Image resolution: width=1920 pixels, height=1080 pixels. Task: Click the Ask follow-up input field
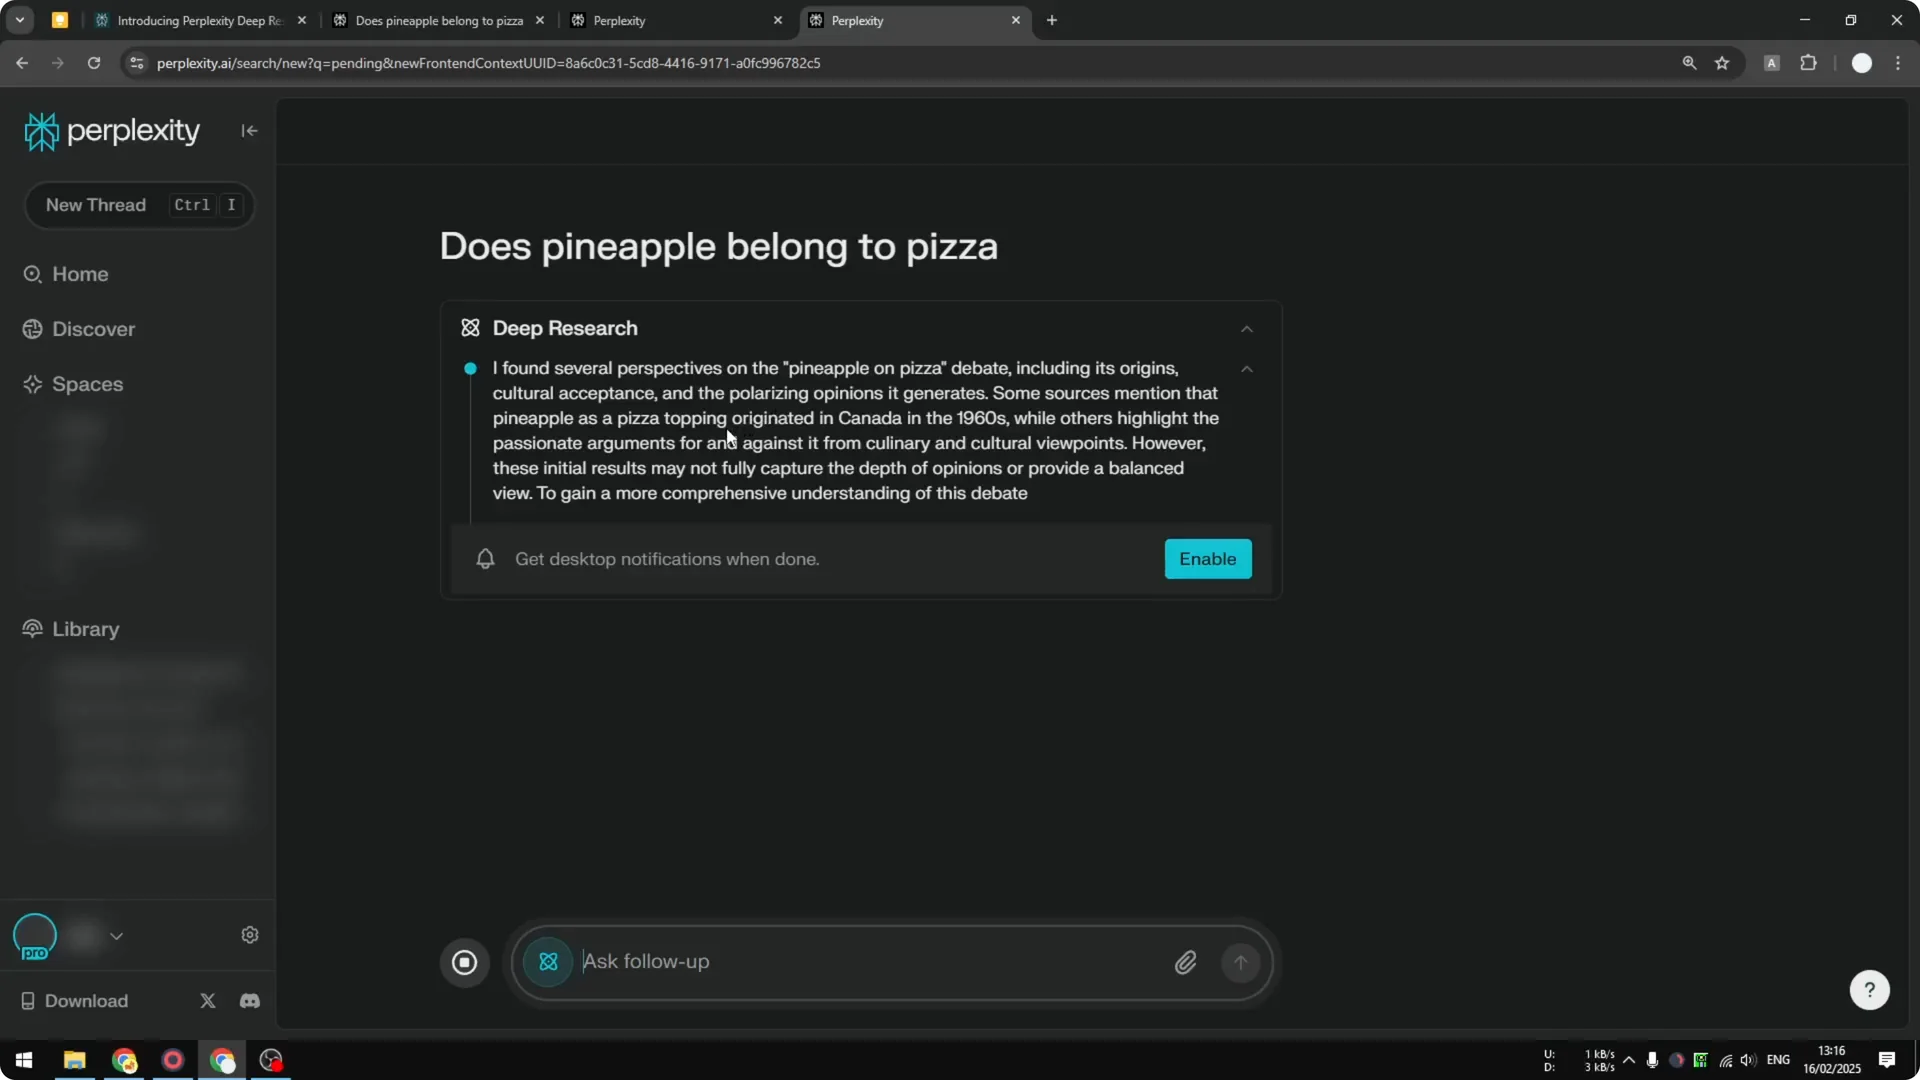pos(800,961)
